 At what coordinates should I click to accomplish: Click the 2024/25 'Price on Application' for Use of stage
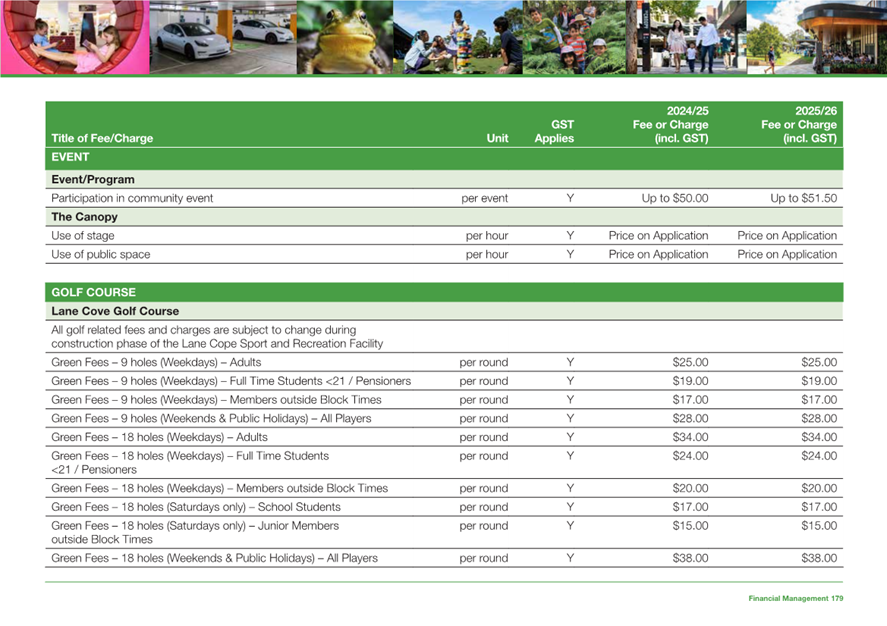[x=658, y=235]
